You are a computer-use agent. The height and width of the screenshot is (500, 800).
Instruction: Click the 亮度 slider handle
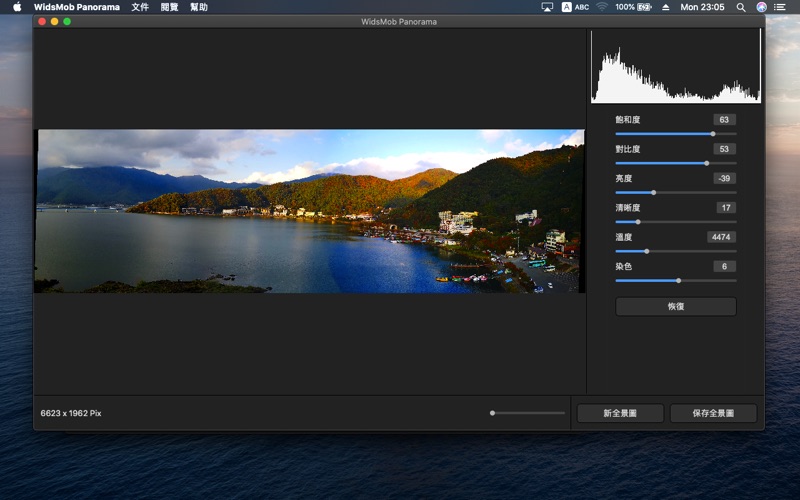(653, 192)
